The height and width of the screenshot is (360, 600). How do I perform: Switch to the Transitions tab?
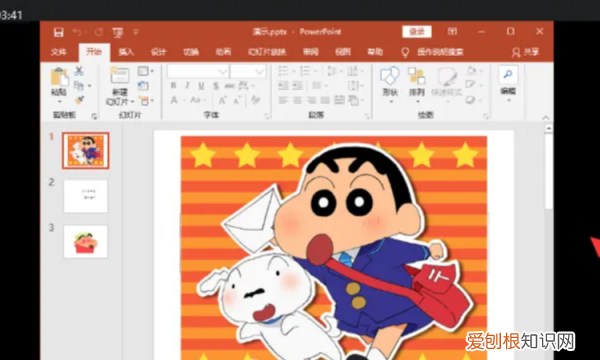pos(191,52)
